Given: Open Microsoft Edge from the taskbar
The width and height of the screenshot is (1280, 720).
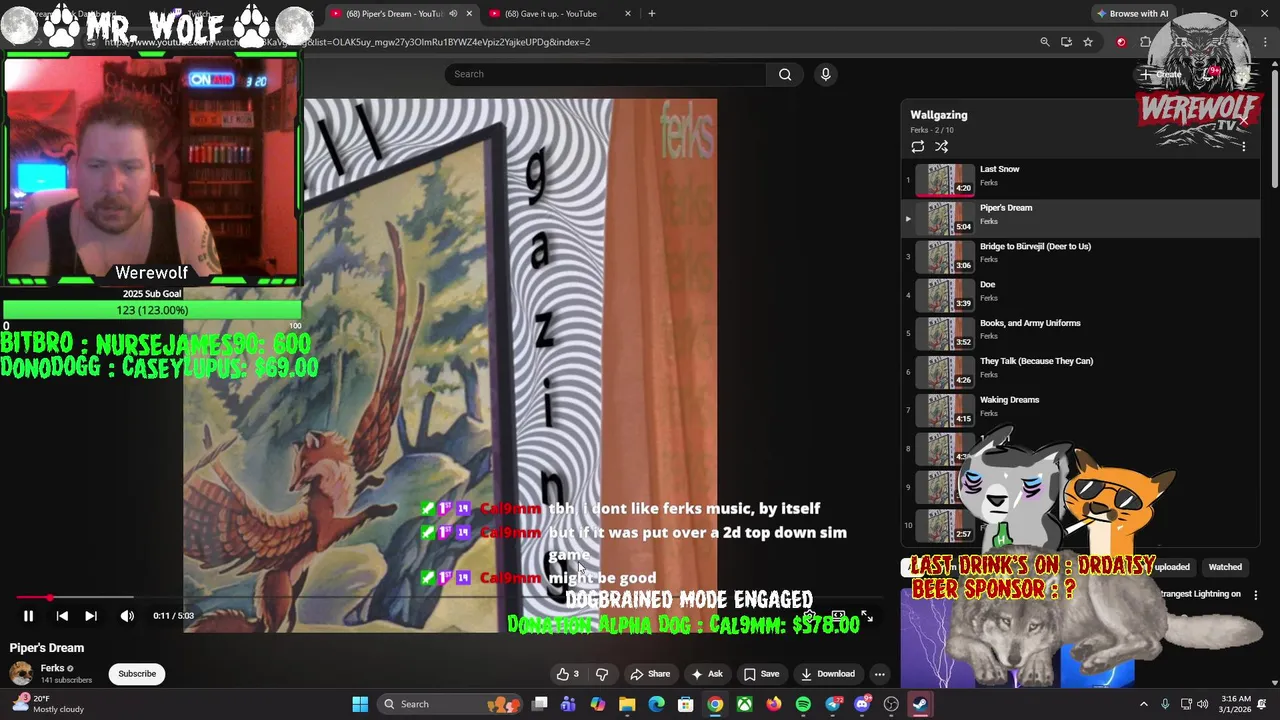Looking at the screenshot, I should (x=656, y=704).
